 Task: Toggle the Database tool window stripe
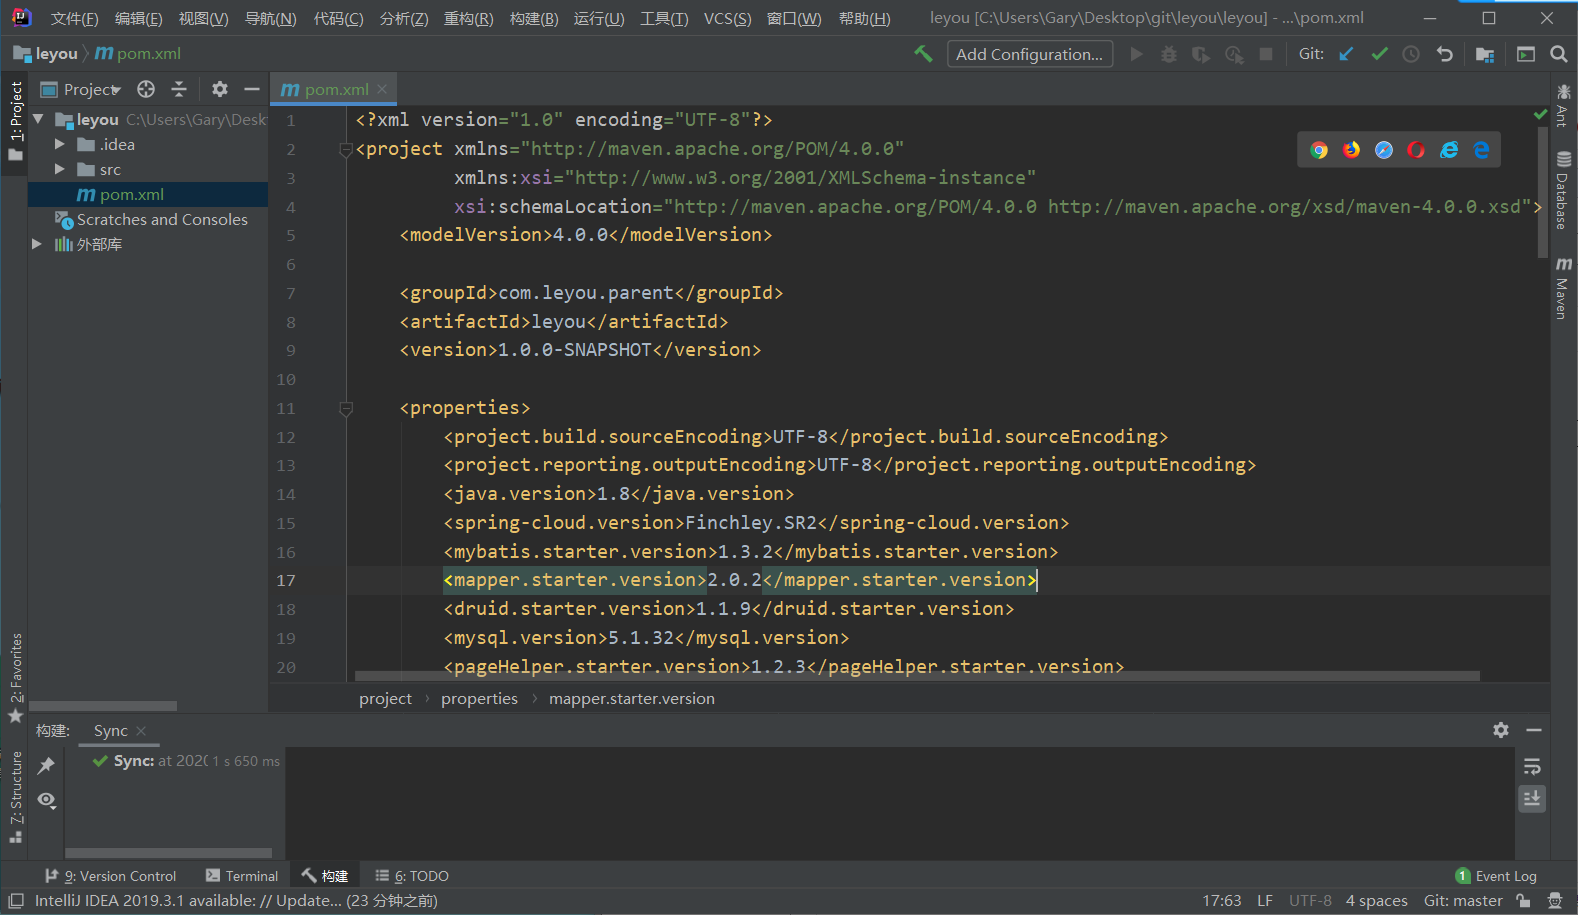click(1562, 190)
